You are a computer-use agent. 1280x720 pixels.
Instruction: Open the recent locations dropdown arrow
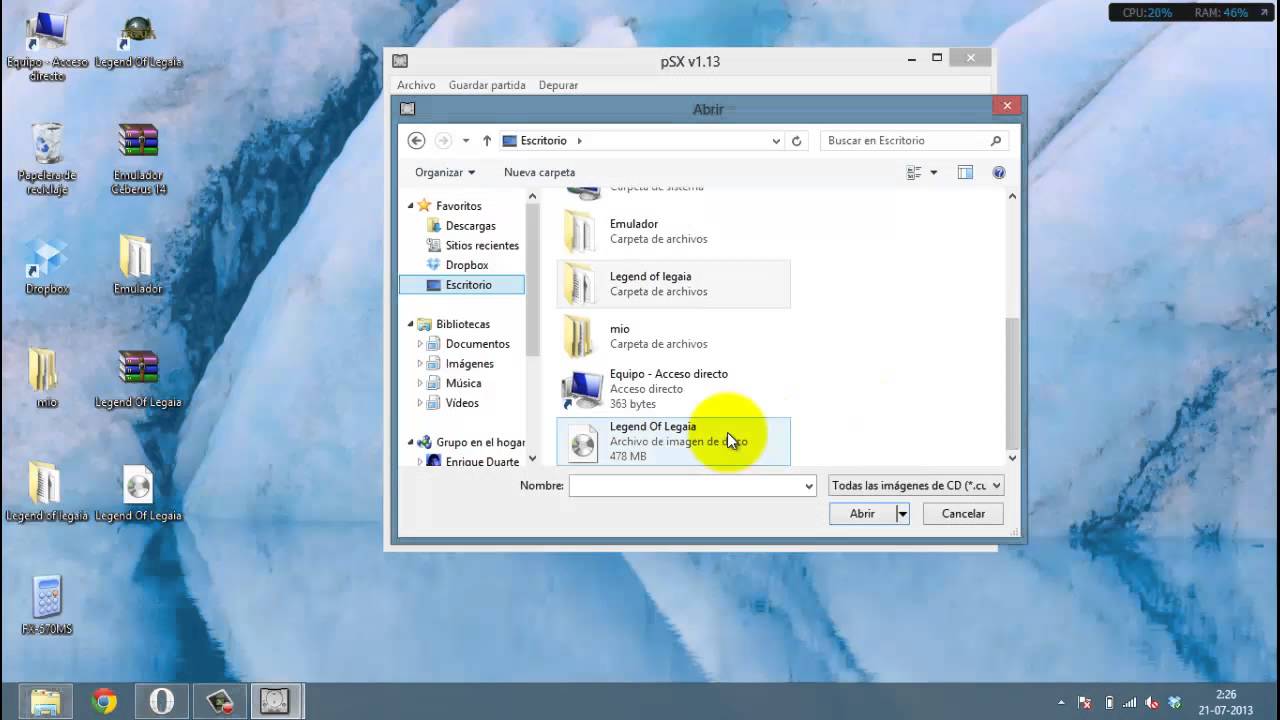(466, 141)
